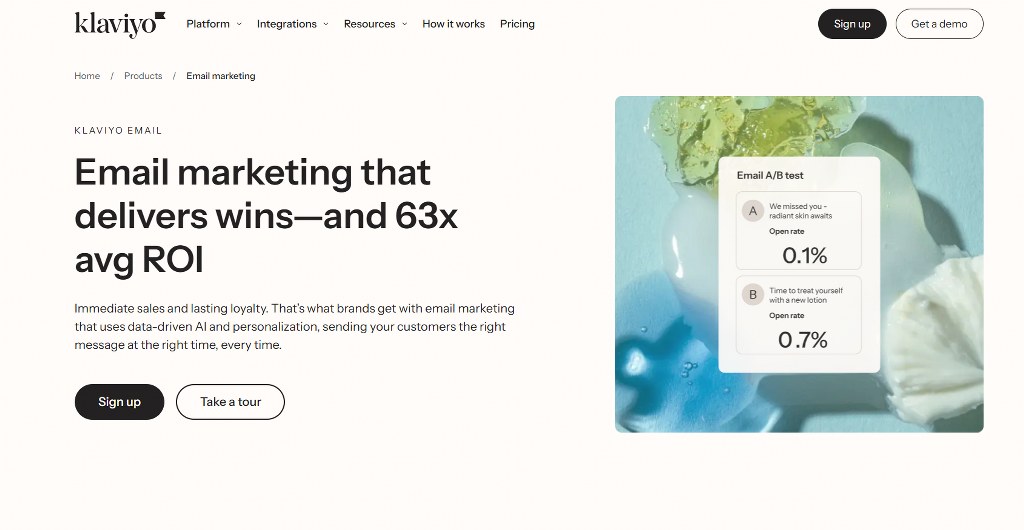Click the KLAVIYO EMAIL eyebrow label
1024x530 pixels.
(118, 131)
